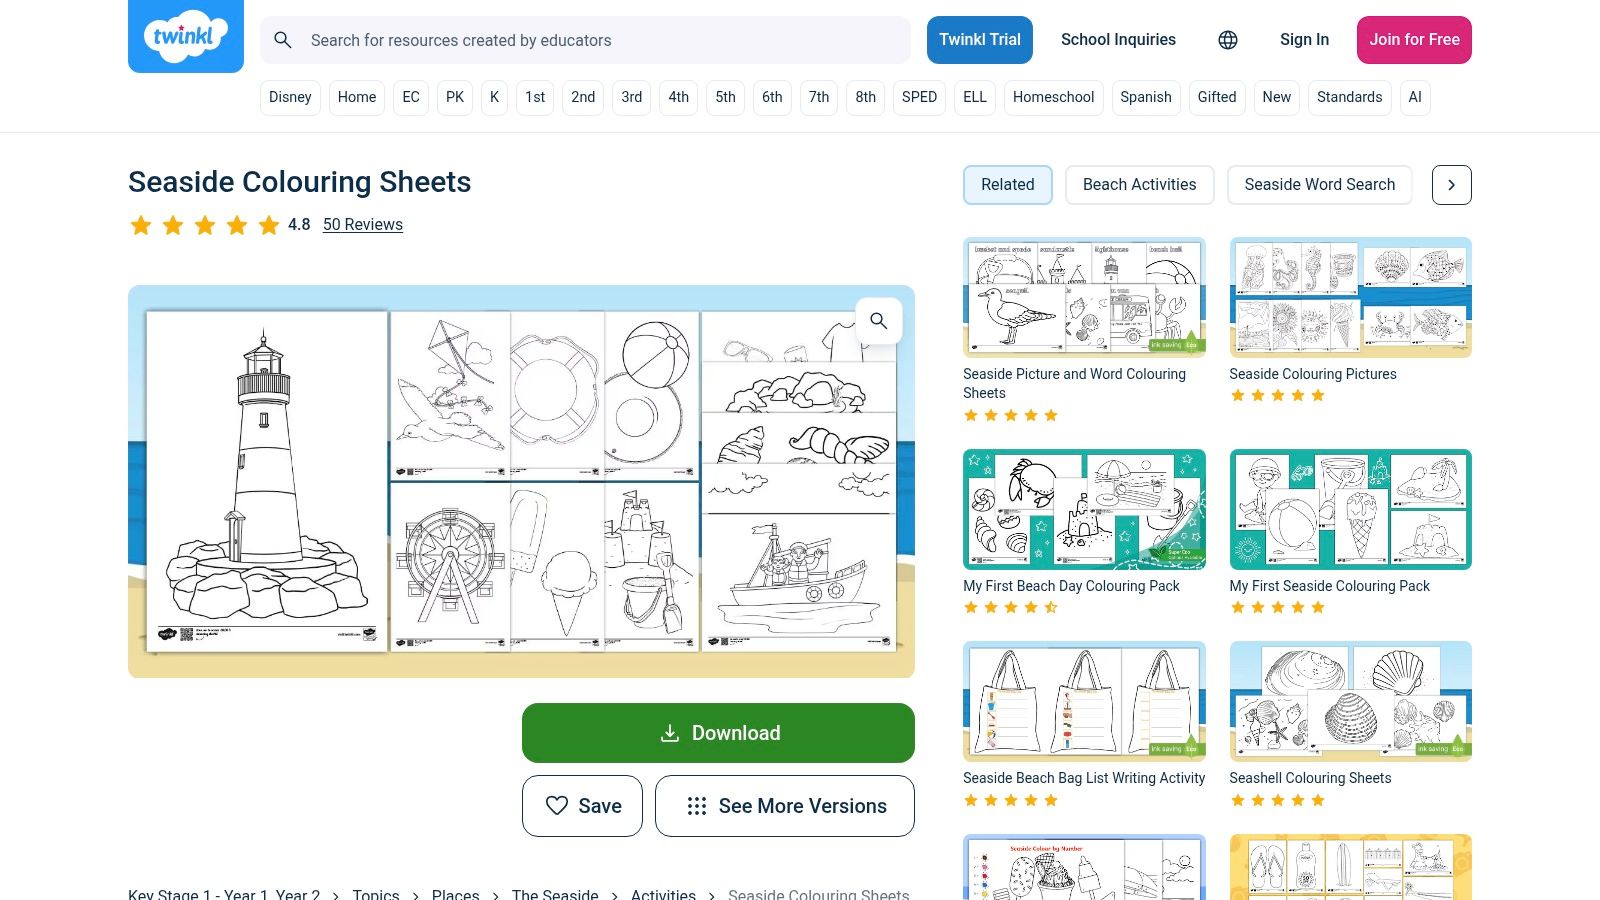Click the download icon on the green button
Screen dimensions: 1600x900
point(668,733)
